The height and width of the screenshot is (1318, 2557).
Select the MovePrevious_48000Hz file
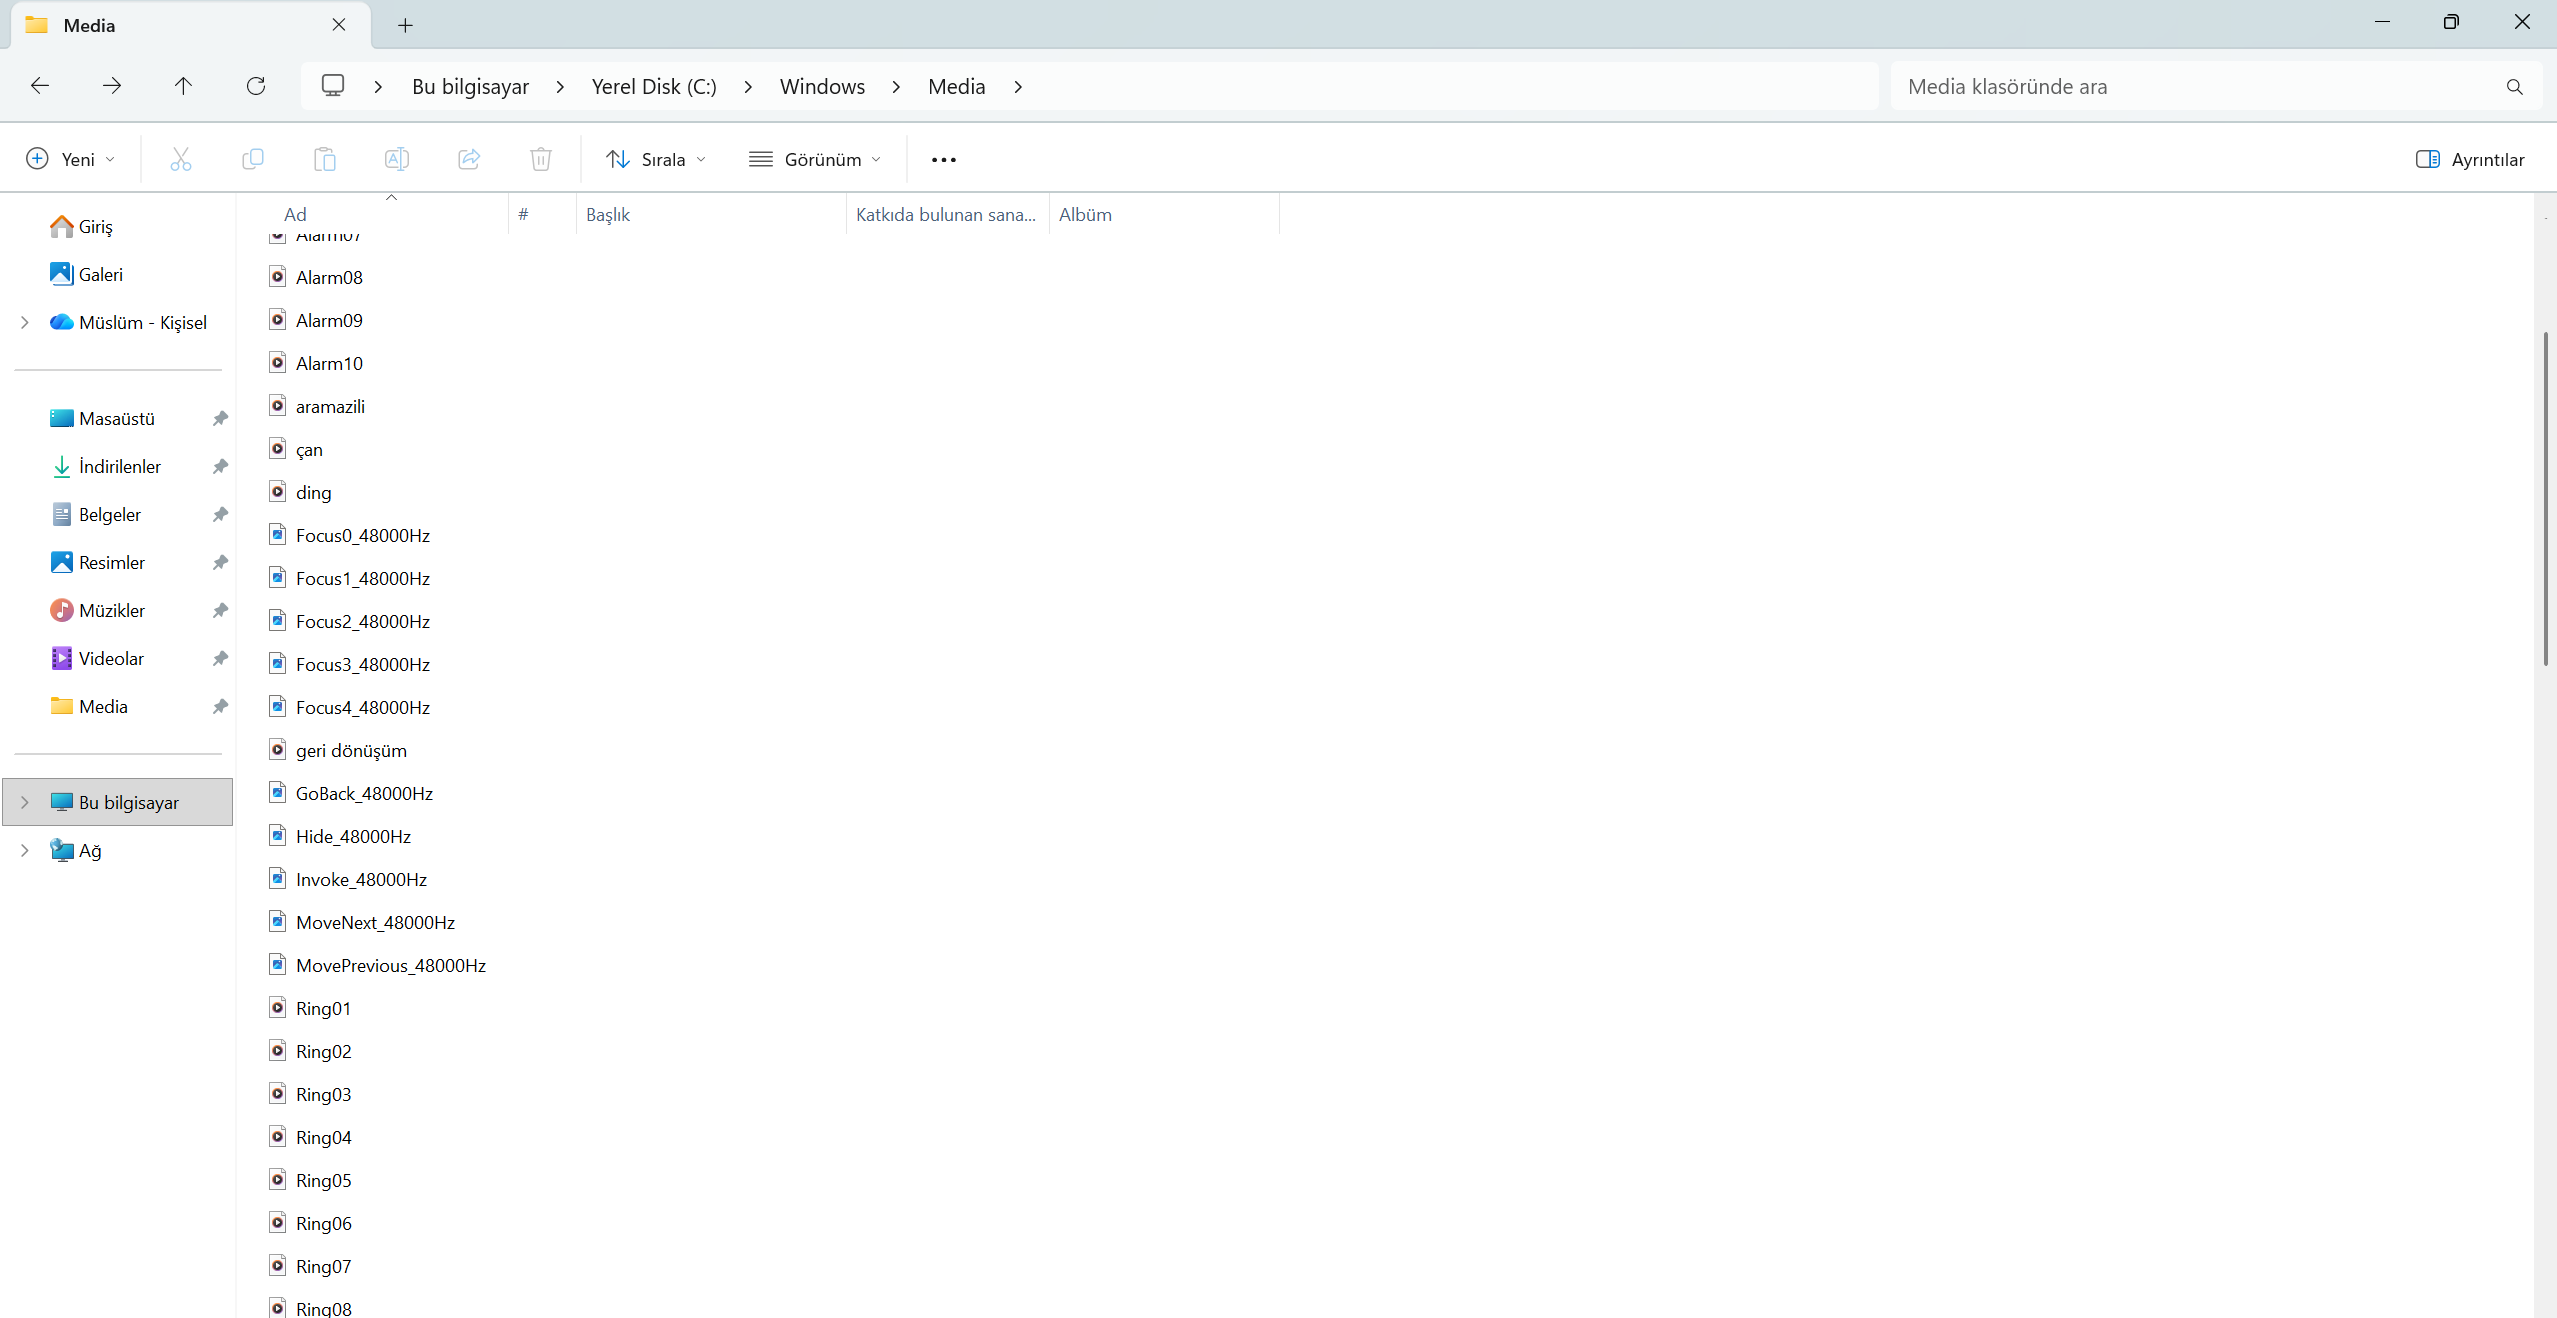391,965
